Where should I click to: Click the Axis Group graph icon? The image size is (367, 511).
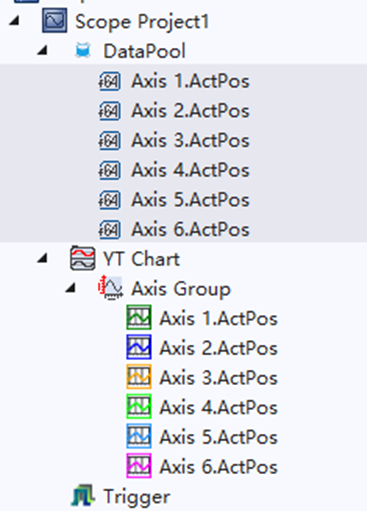click(x=111, y=288)
